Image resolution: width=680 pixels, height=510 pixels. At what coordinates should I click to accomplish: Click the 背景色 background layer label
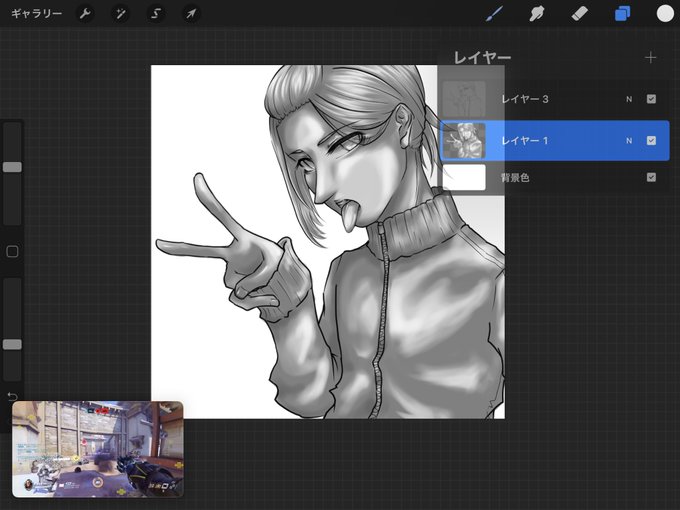tap(515, 178)
